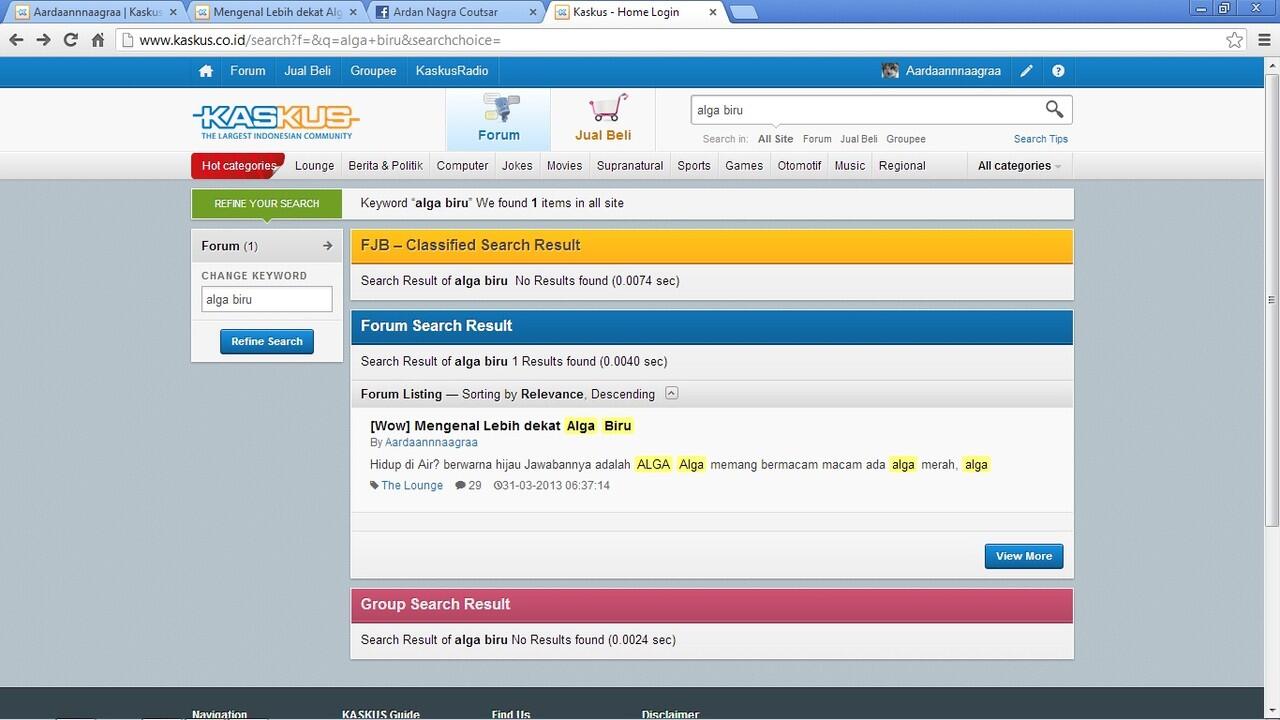Switch to the Mengenal Lebih dekat Alga browser tab
Viewport: 1280px width, 720px height.
tap(276, 12)
